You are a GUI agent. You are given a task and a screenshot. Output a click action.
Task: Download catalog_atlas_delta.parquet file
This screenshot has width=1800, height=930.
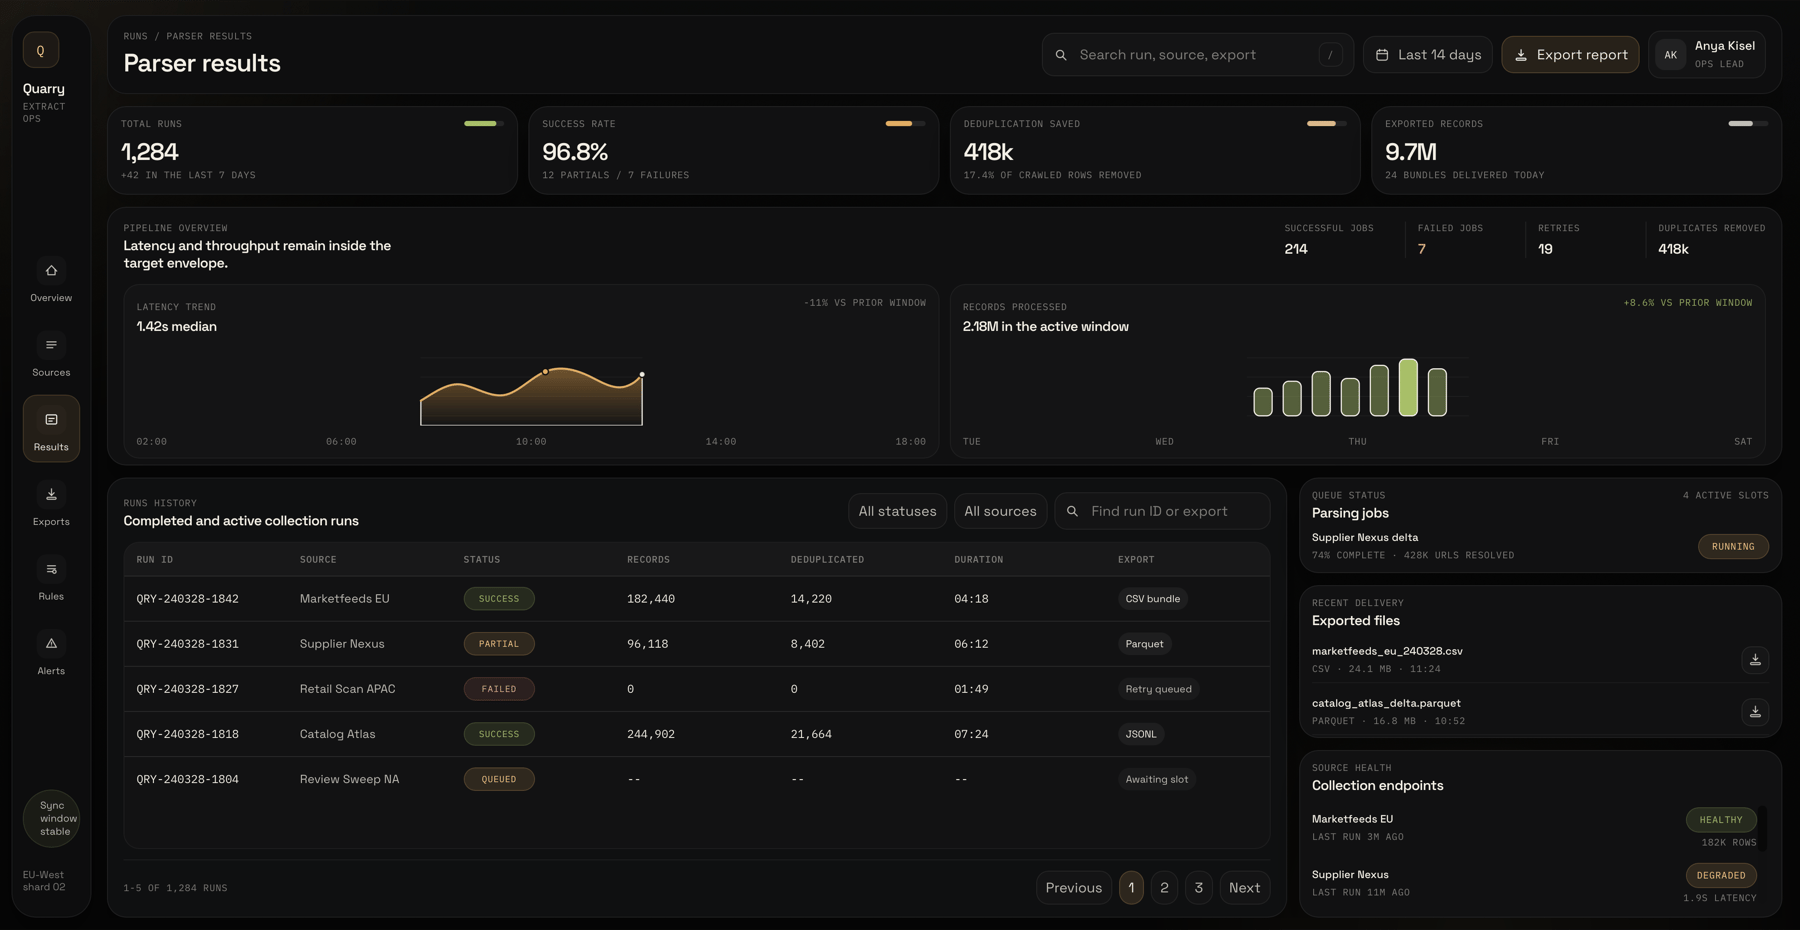(1755, 712)
